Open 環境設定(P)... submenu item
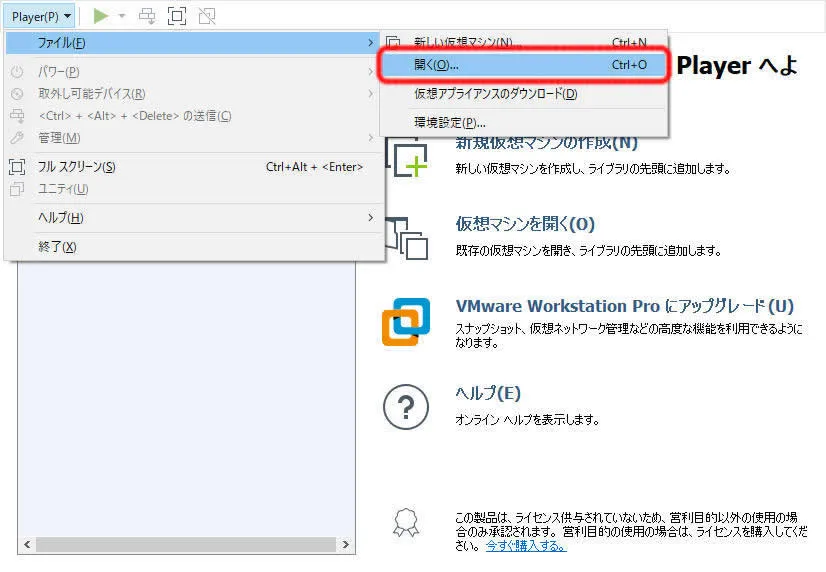The height and width of the screenshot is (572, 826). tap(524, 123)
